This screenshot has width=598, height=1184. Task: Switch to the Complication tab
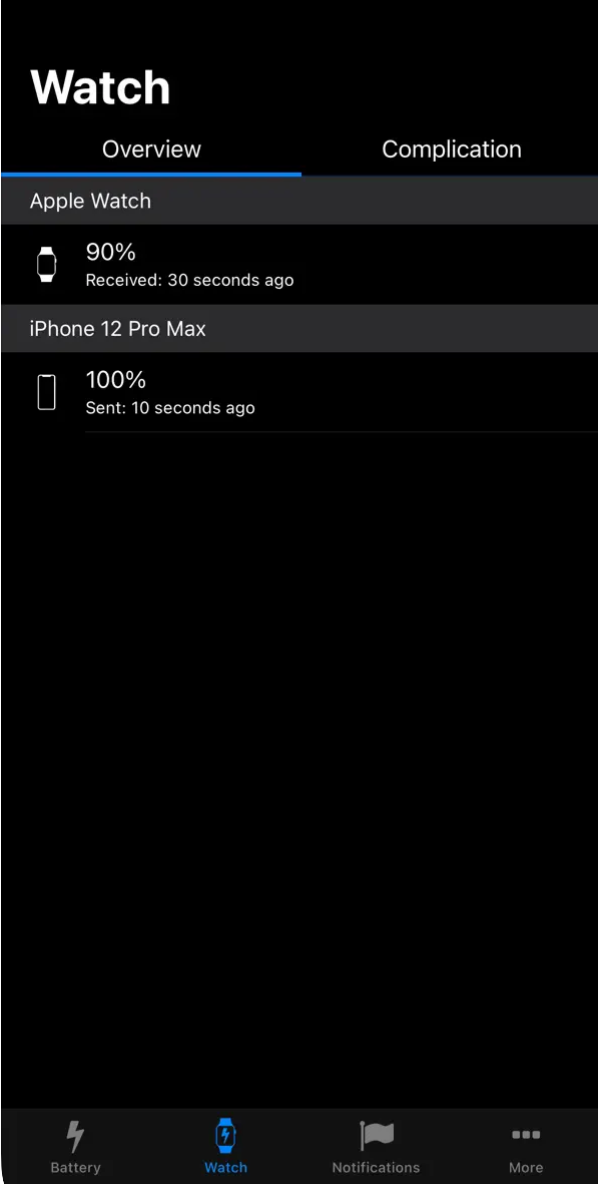point(452,150)
